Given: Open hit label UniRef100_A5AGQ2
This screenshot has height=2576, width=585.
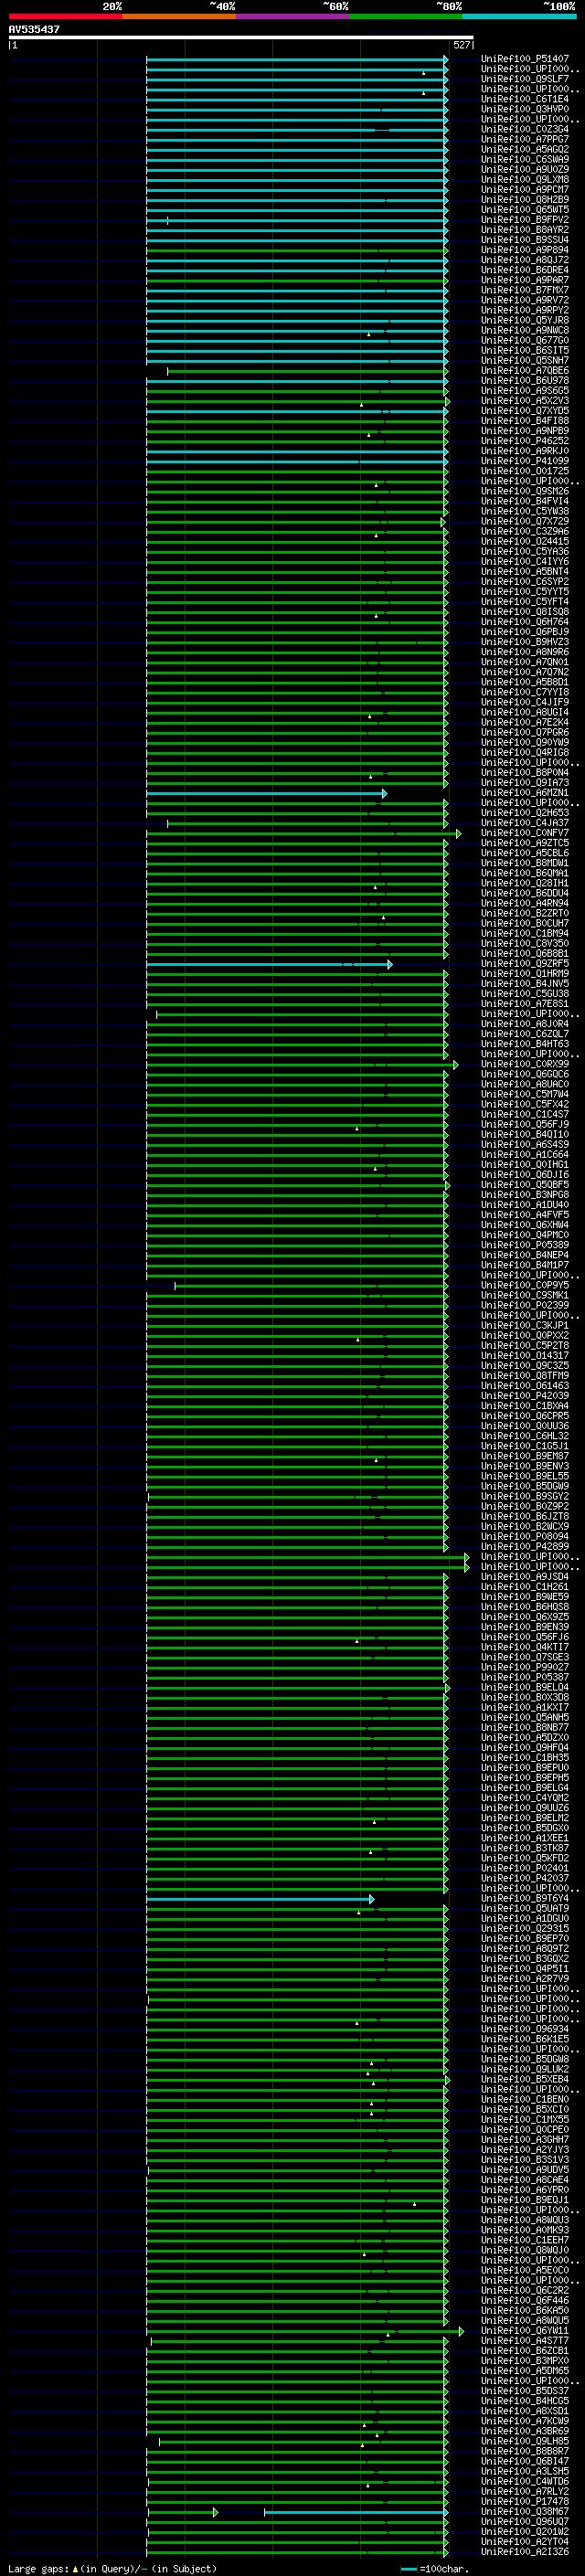Looking at the screenshot, I should tap(525, 149).
